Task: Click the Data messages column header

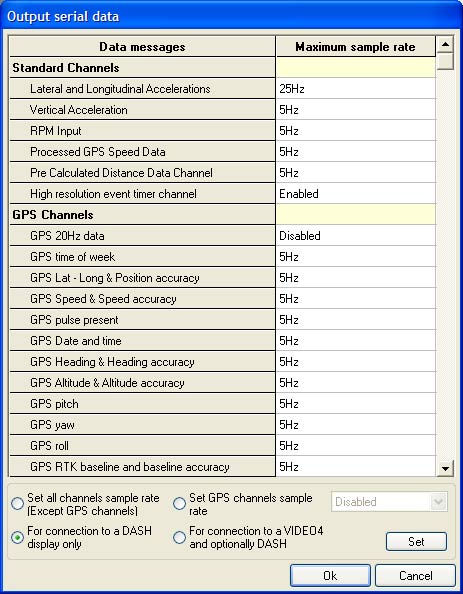Action: (x=142, y=47)
